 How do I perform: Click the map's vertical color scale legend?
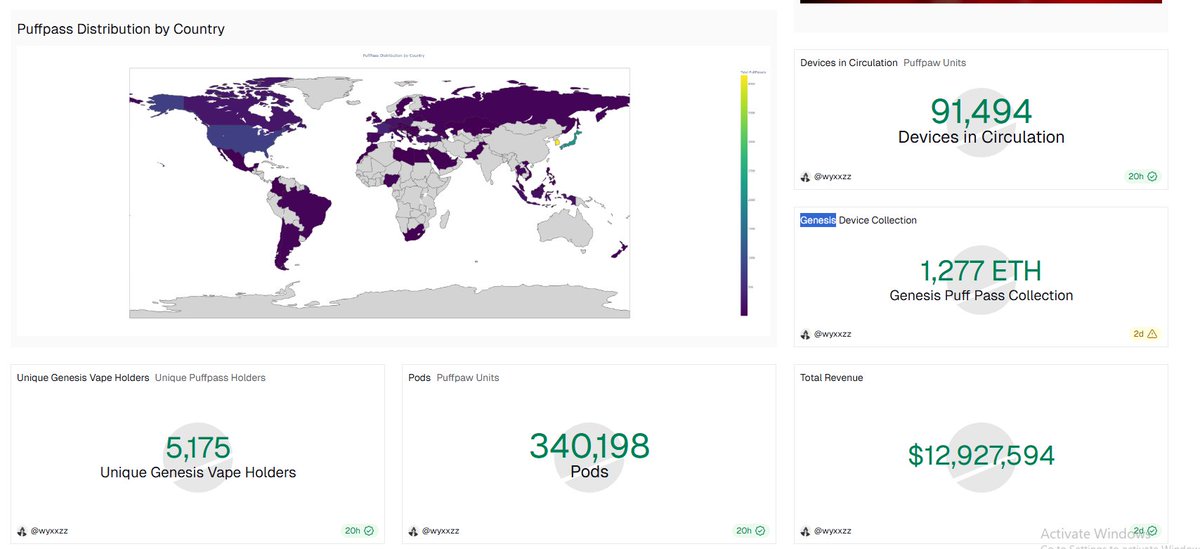pyautogui.click(x=743, y=196)
